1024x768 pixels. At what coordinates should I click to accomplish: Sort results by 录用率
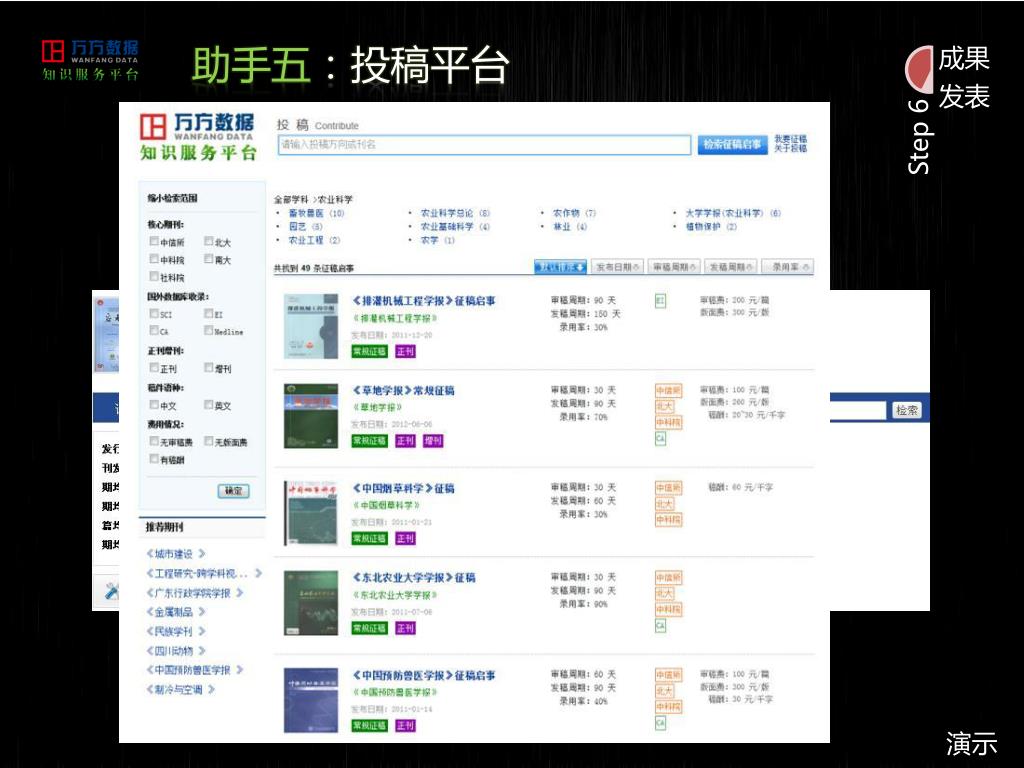788,267
